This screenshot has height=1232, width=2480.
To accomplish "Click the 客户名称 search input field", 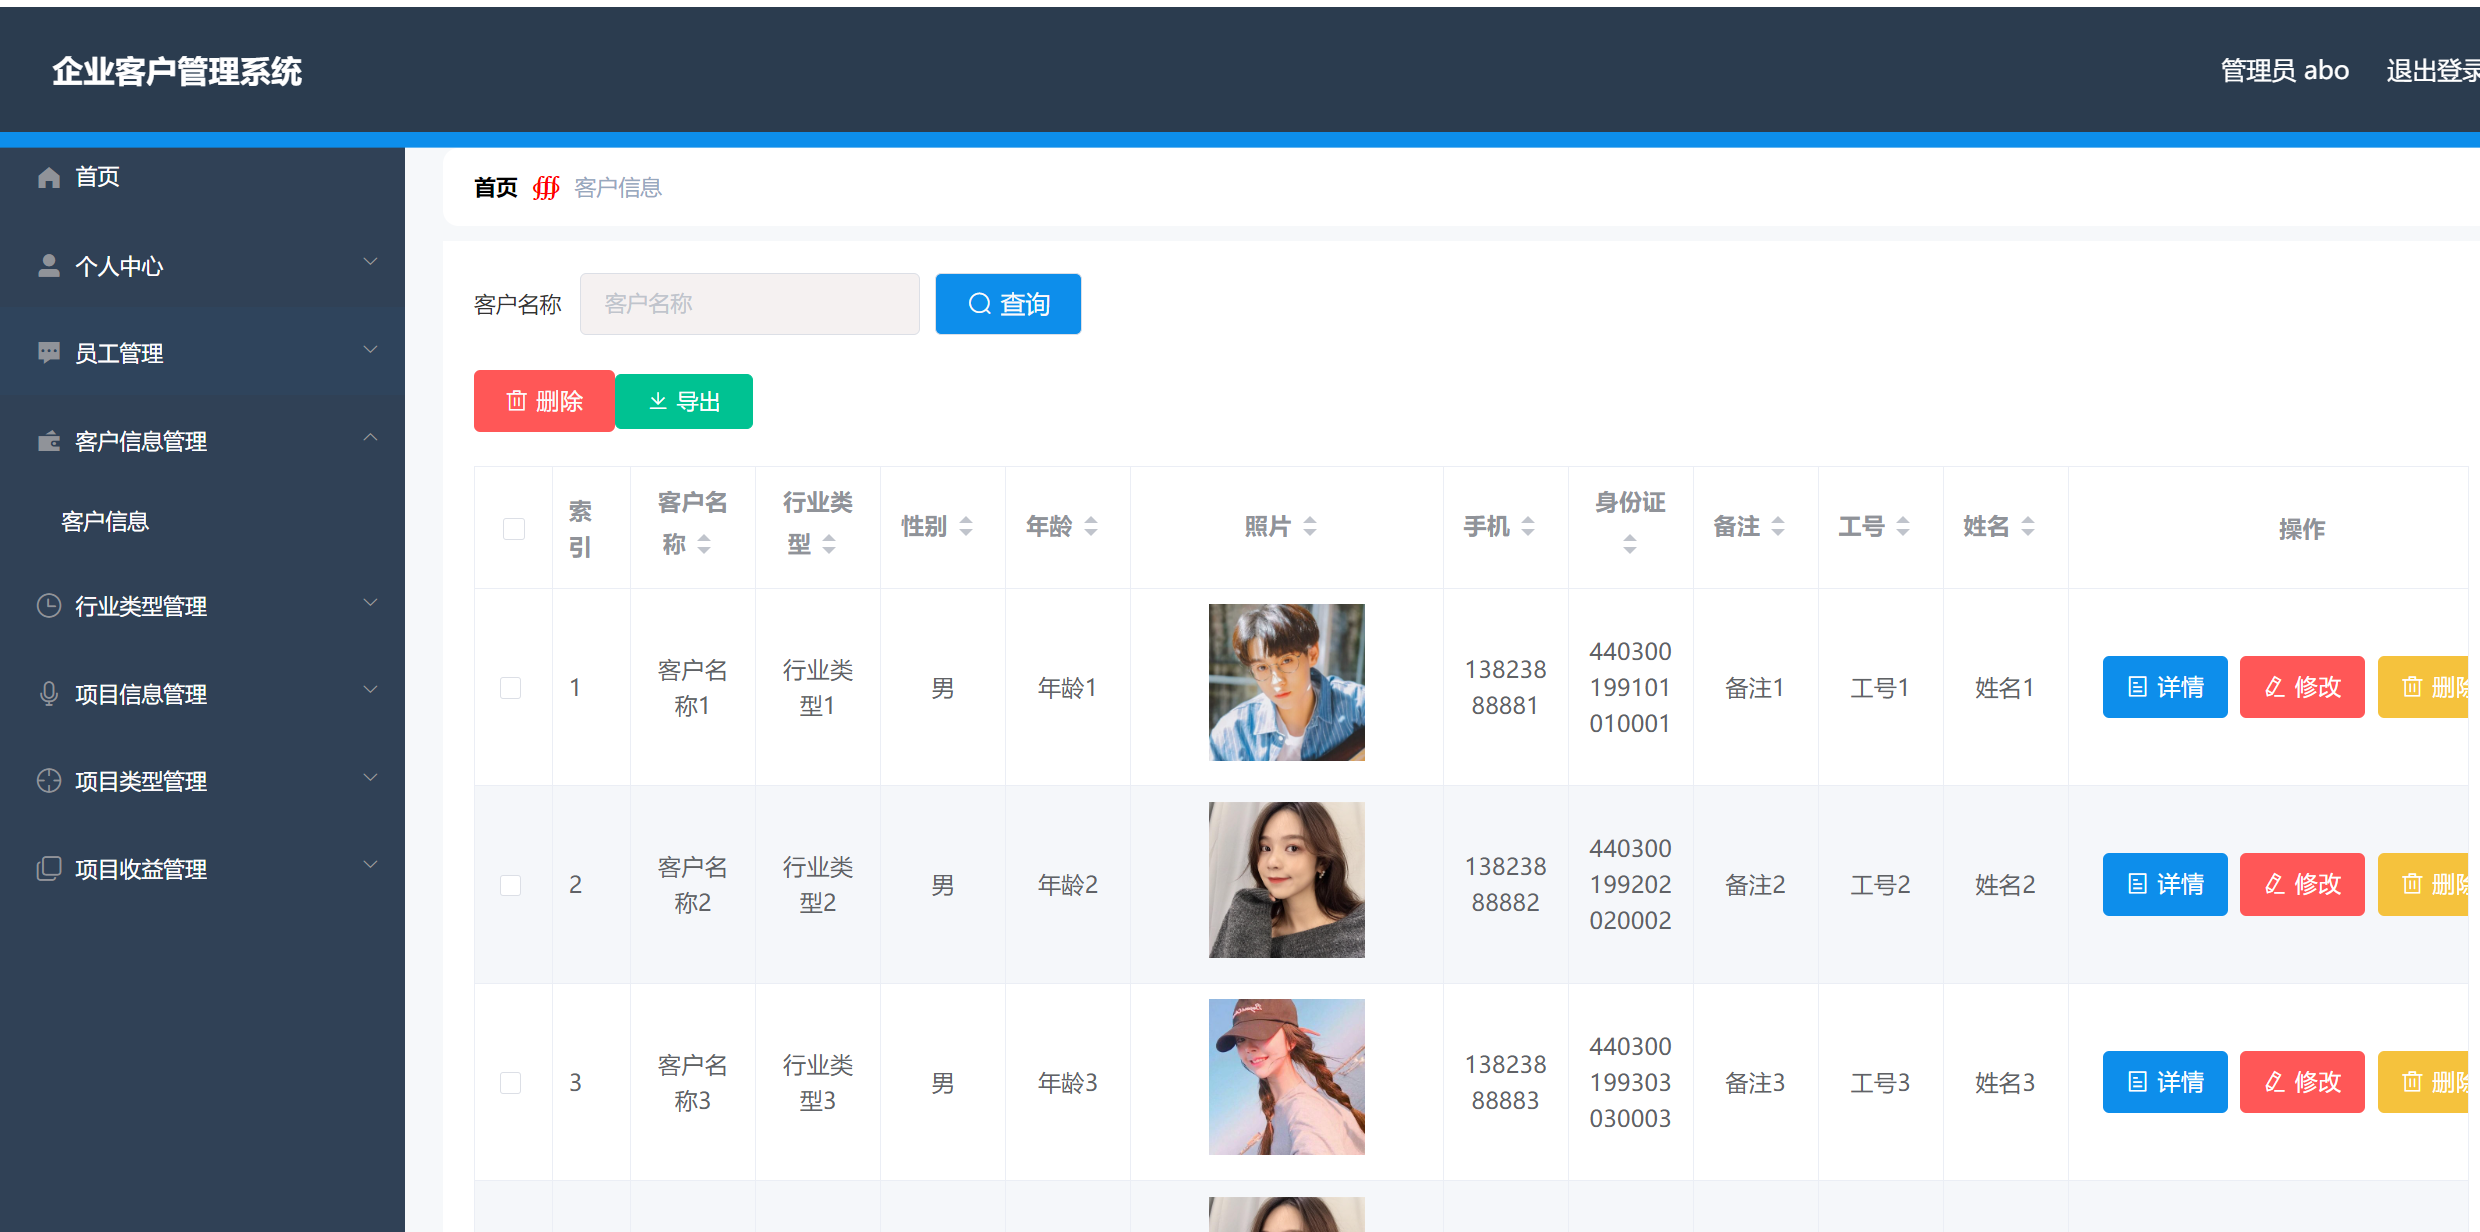I will coord(749,304).
